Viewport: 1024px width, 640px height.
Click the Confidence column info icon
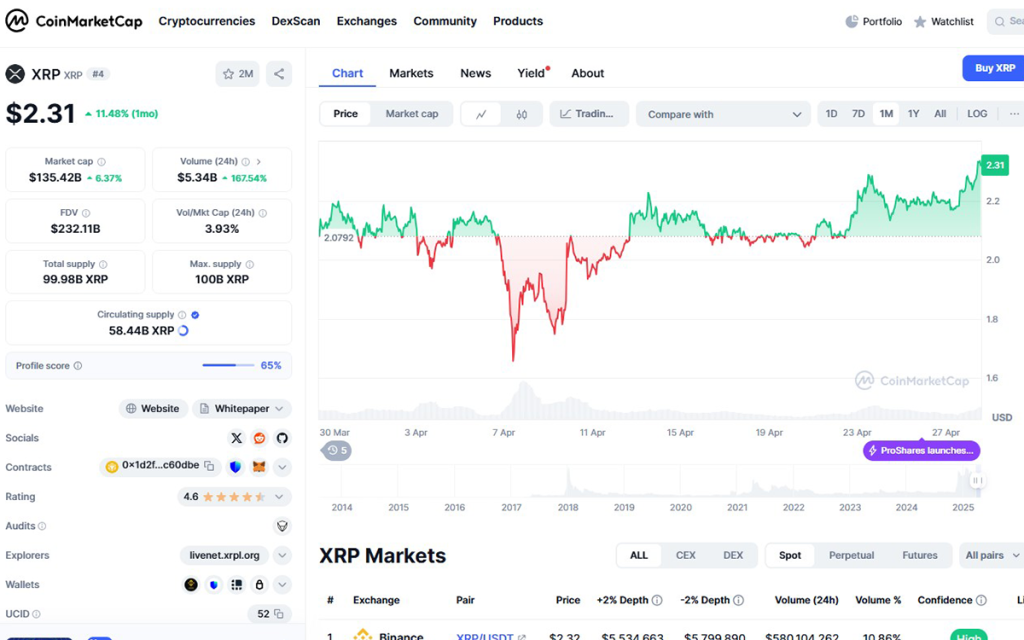(981, 600)
